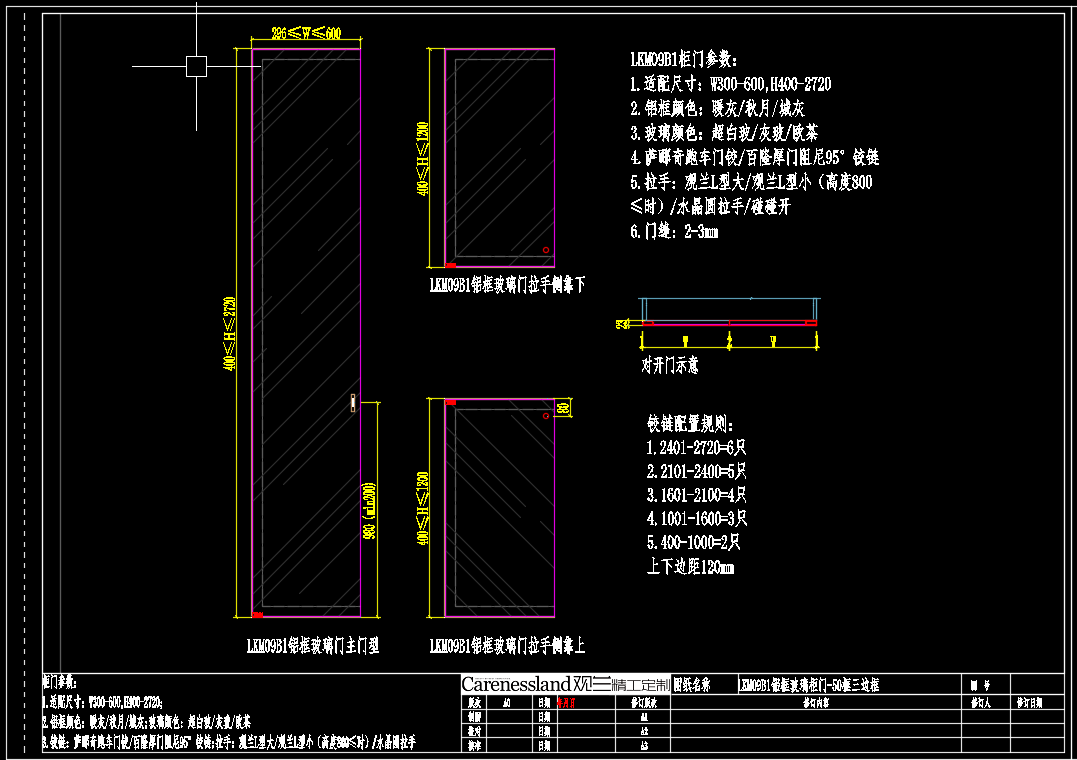Click the 400≤H≤2720 height dimension text

pyautogui.click(x=229, y=335)
